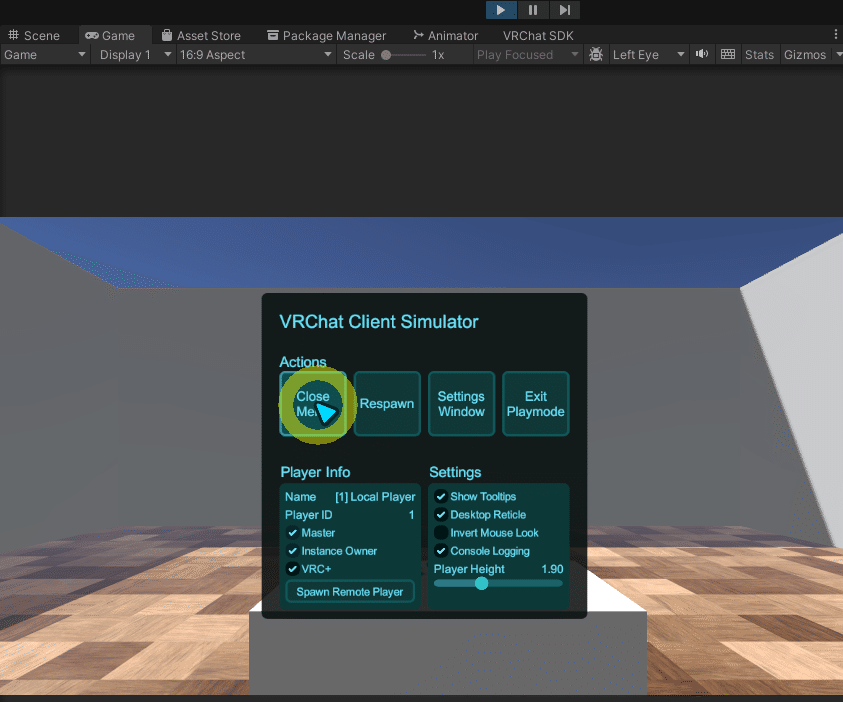
Task: Toggle Desktop Reticle checkbox
Action: [441, 515]
